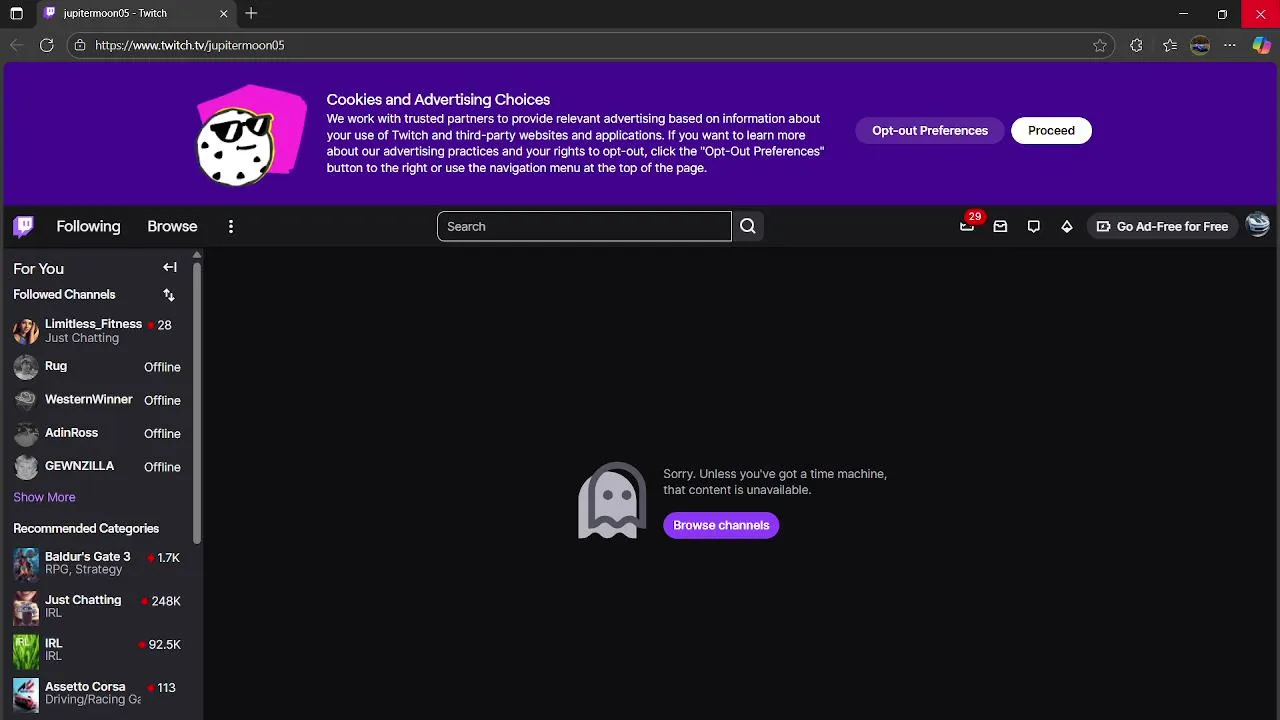Click the IRL category thumbnail

click(26, 650)
